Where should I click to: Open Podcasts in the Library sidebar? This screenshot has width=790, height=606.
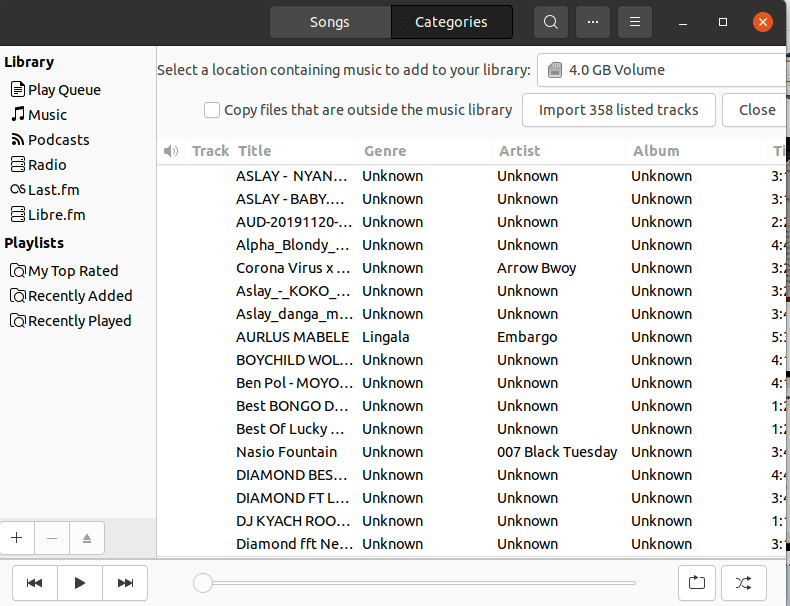58,140
